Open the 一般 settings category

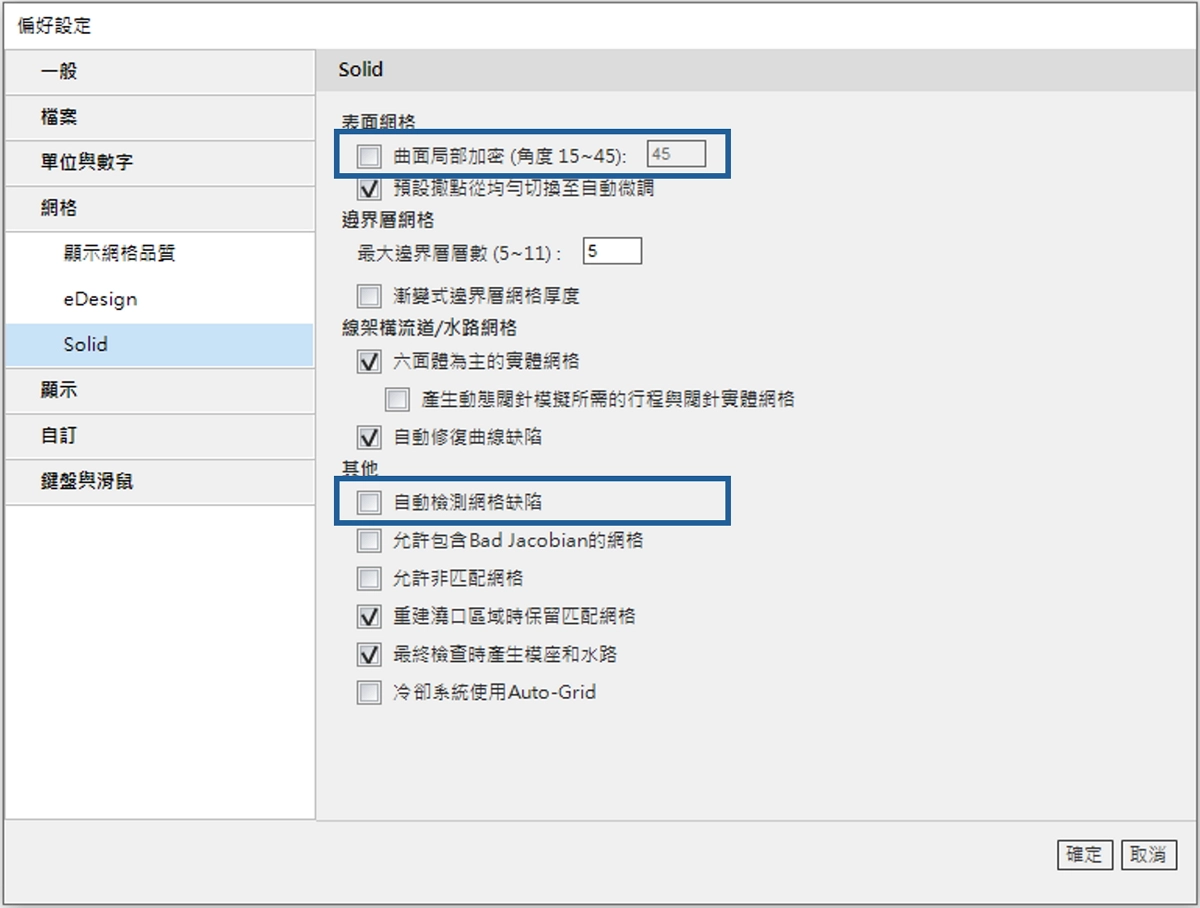pos(160,72)
